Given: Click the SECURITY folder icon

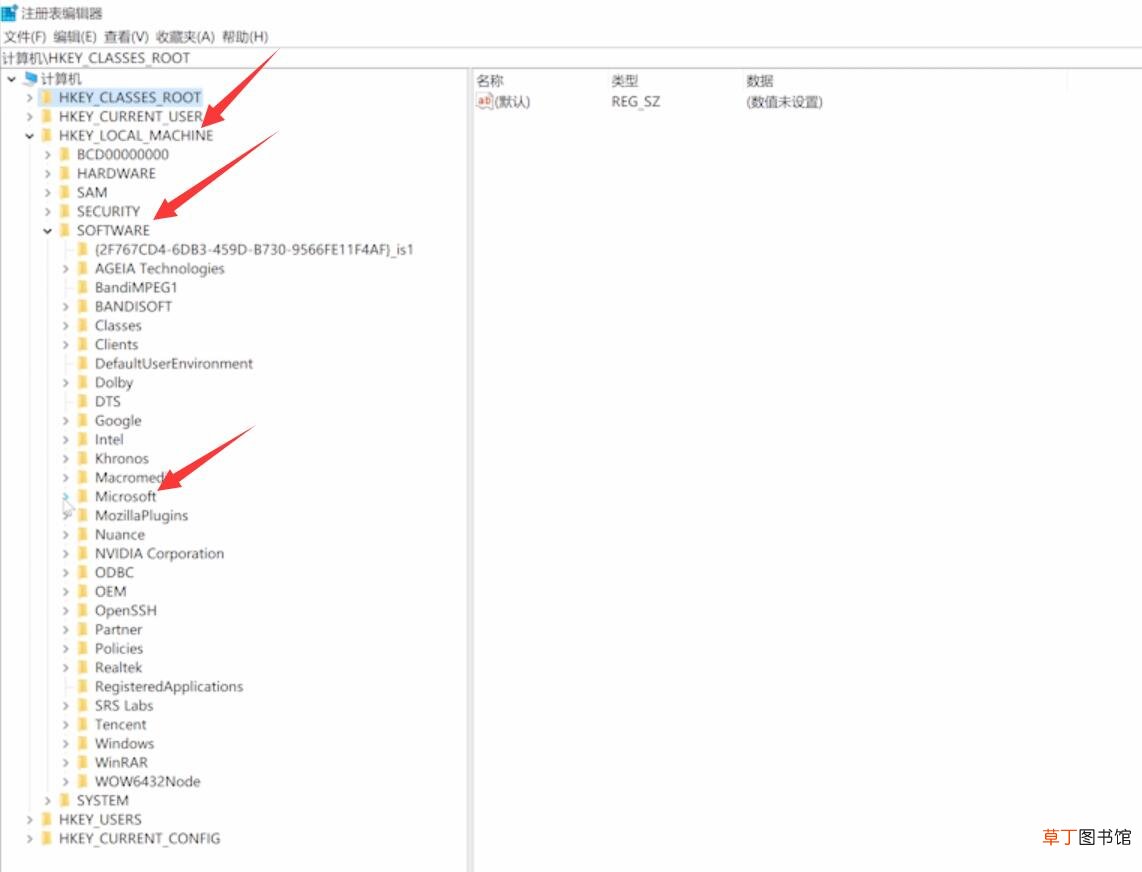Looking at the screenshot, I should pyautogui.click(x=65, y=211).
